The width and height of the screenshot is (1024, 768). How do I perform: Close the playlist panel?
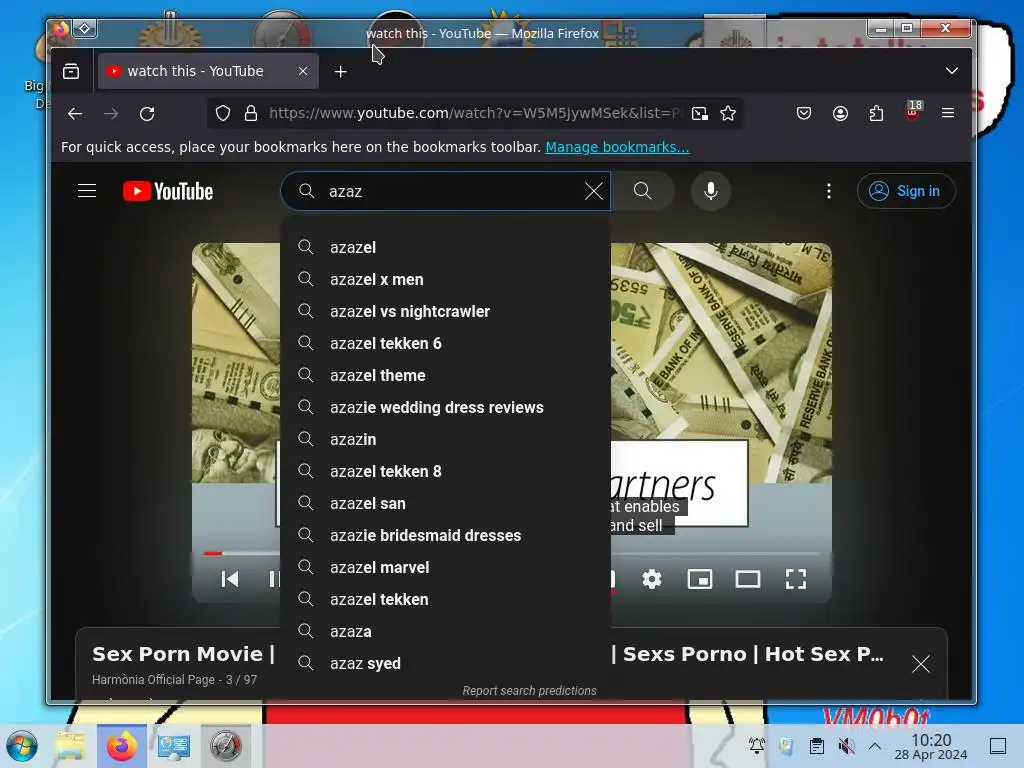tap(921, 664)
